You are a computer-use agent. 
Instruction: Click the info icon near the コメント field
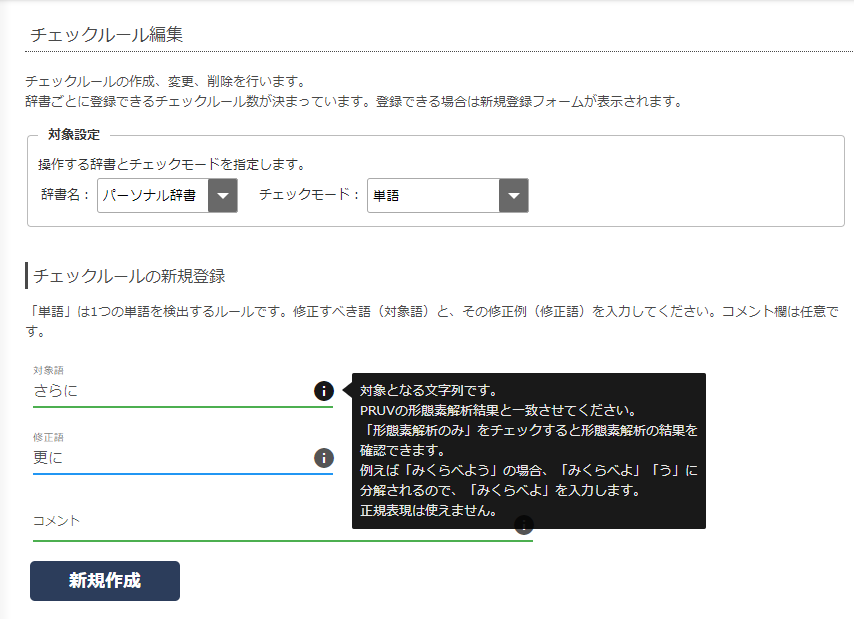click(x=524, y=523)
